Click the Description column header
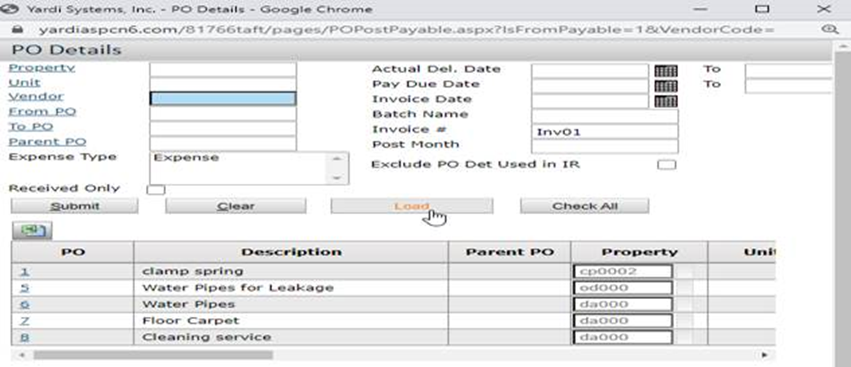Viewport: 851px width, 367px height. coord(291,252)
